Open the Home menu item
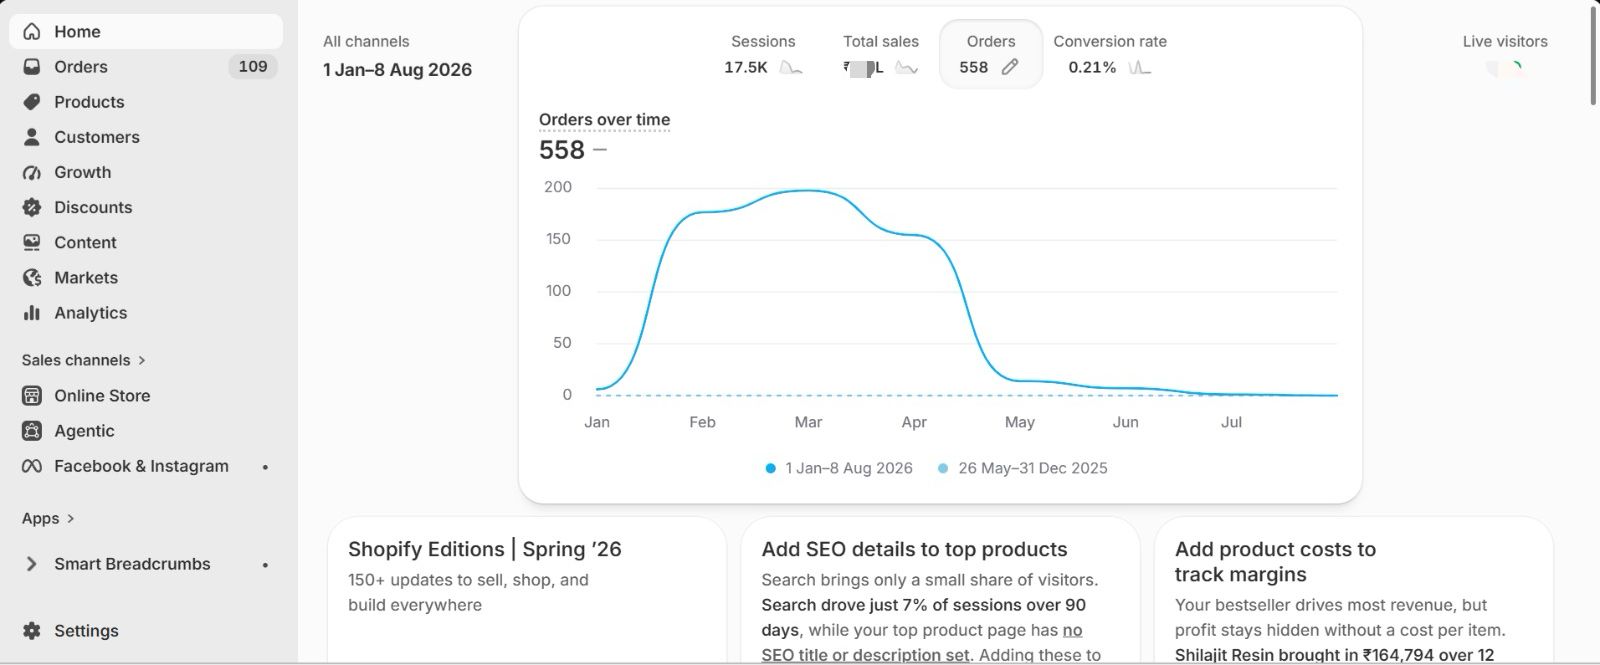 [146, 32]
